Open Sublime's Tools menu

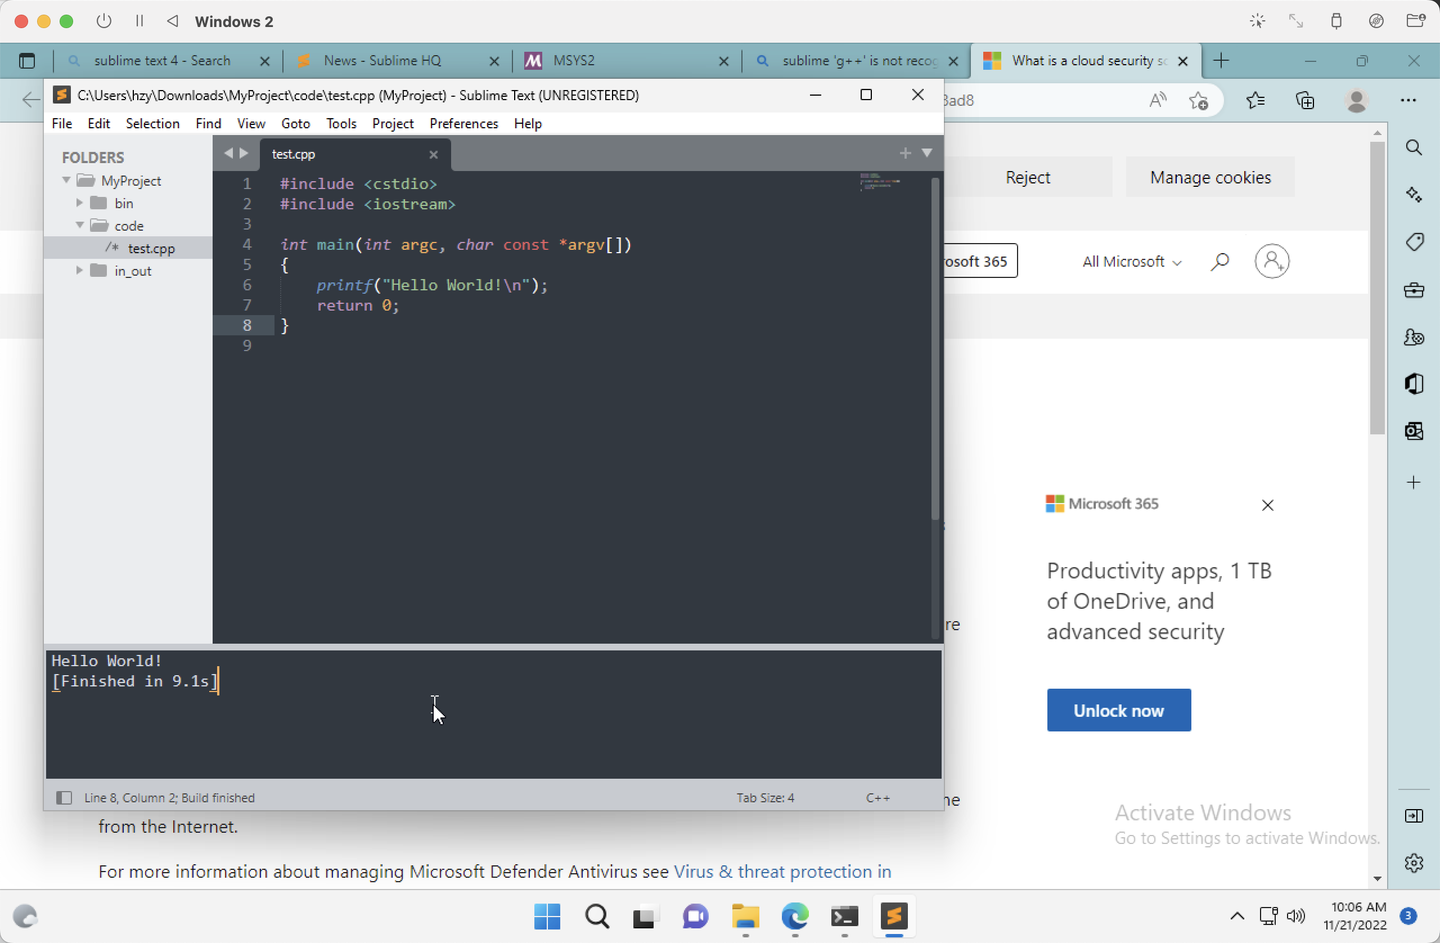pos(341,123)
